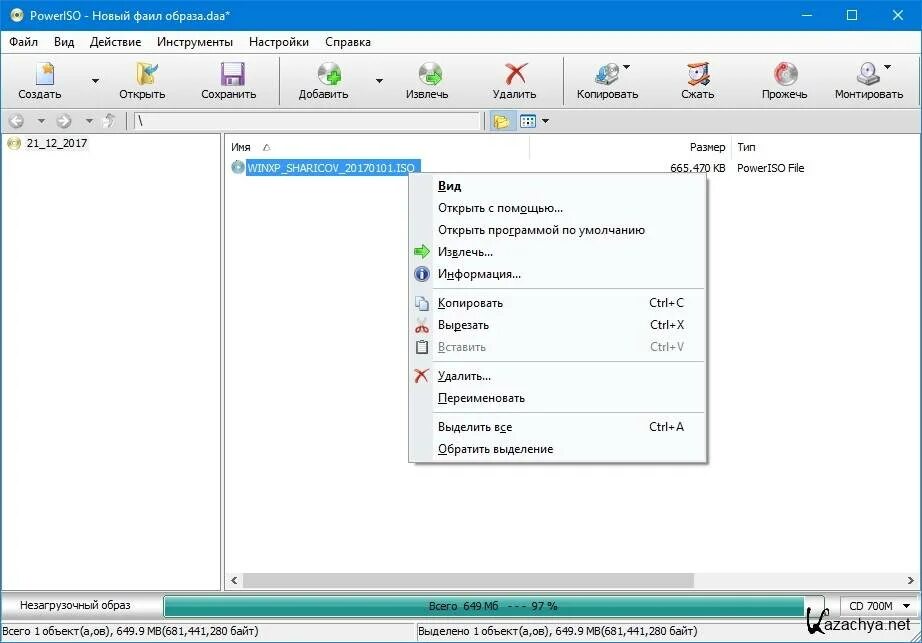The width and height of the screenshot is (922, 643).
Task: Click the Forward navigation arrow icon
Action: (x=64, y=121)
